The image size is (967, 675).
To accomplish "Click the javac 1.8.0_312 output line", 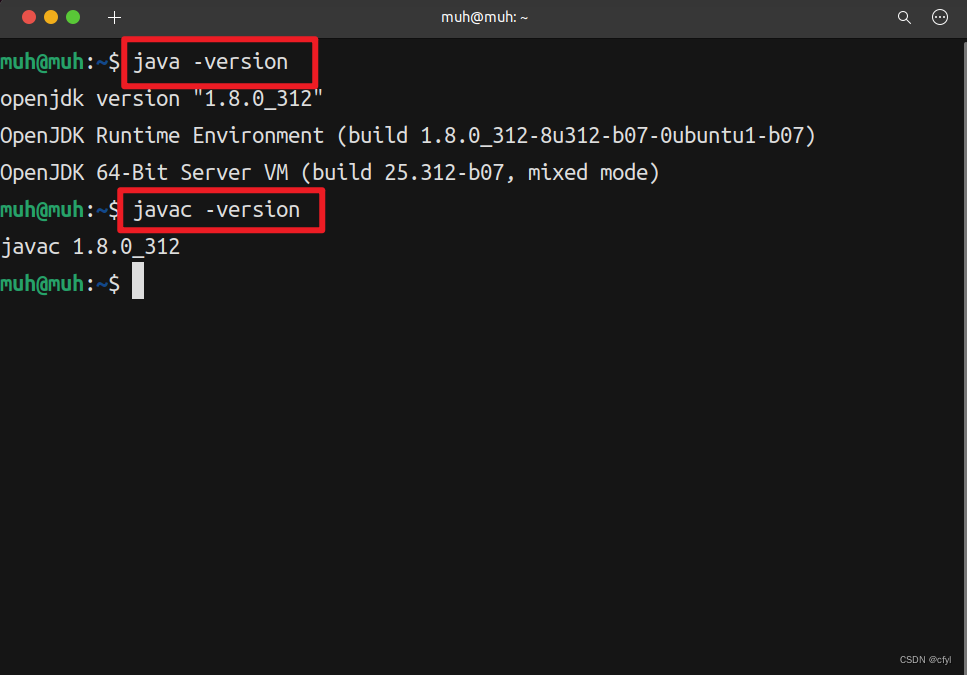I will point(91,247).
